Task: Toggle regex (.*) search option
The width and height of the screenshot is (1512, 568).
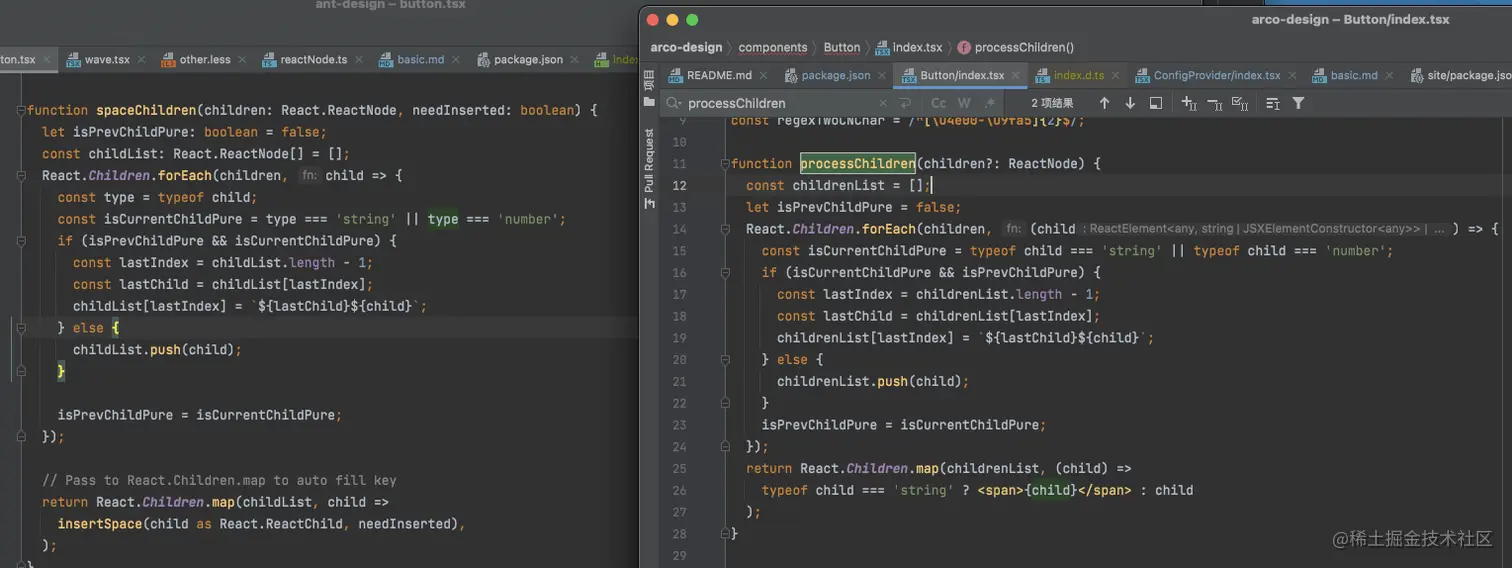Action: point(990,103)
